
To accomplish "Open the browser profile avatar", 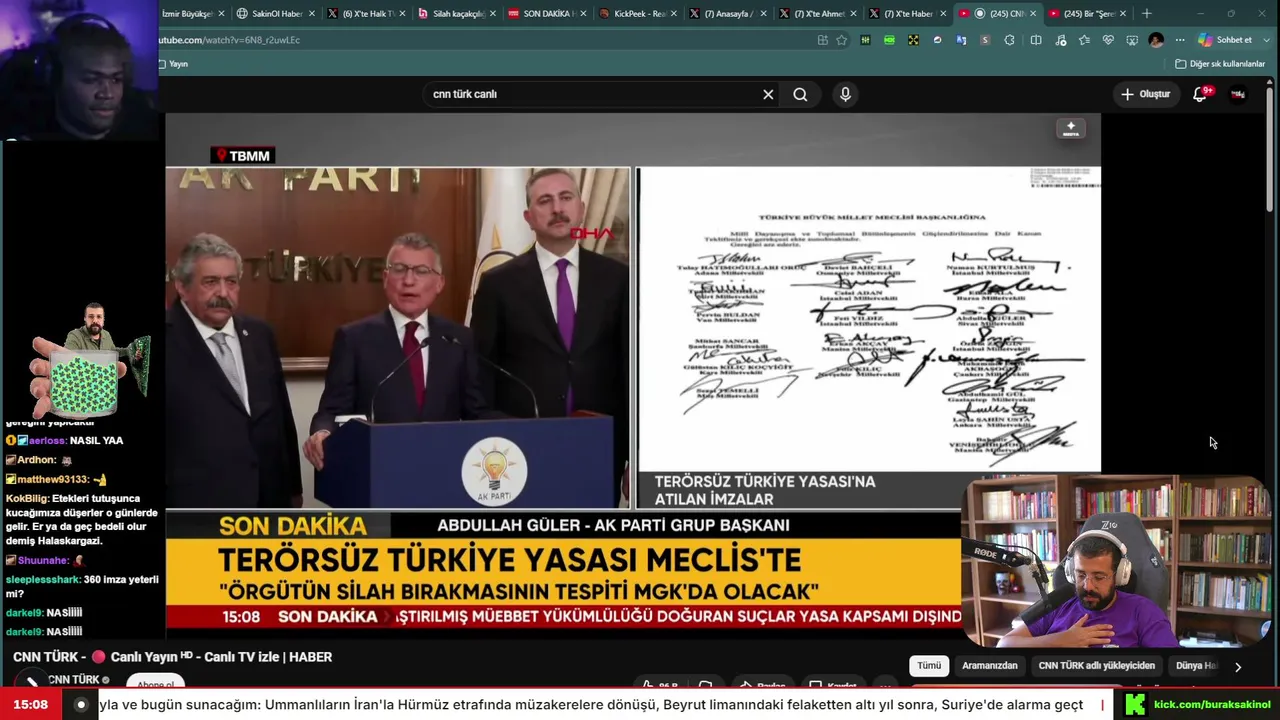I will (x=1156, y=40).
